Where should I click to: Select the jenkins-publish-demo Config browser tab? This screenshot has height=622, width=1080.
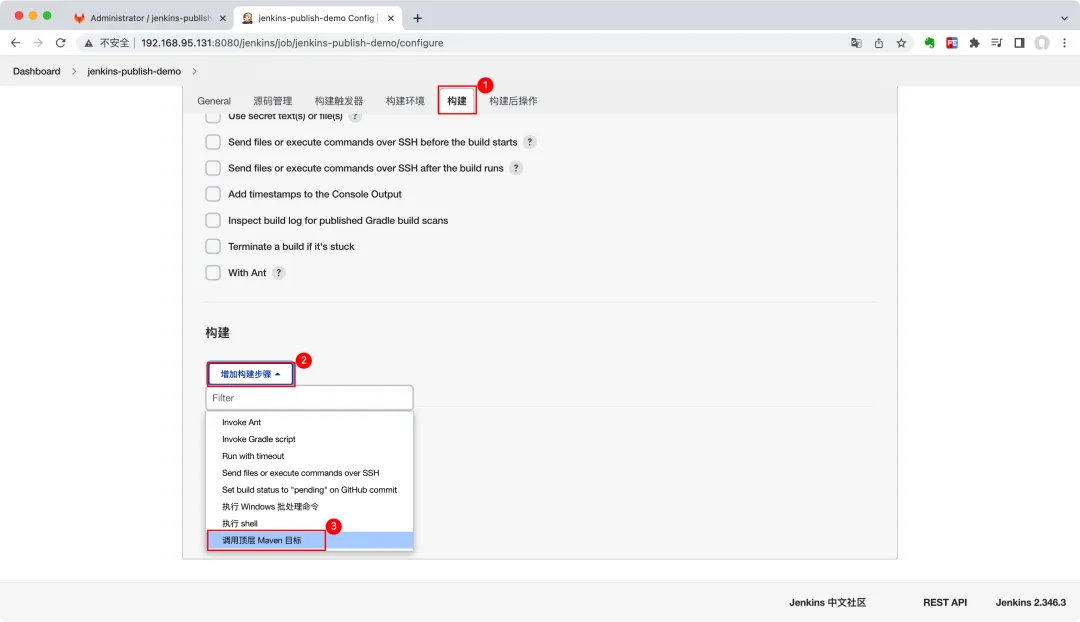[317, 19]
